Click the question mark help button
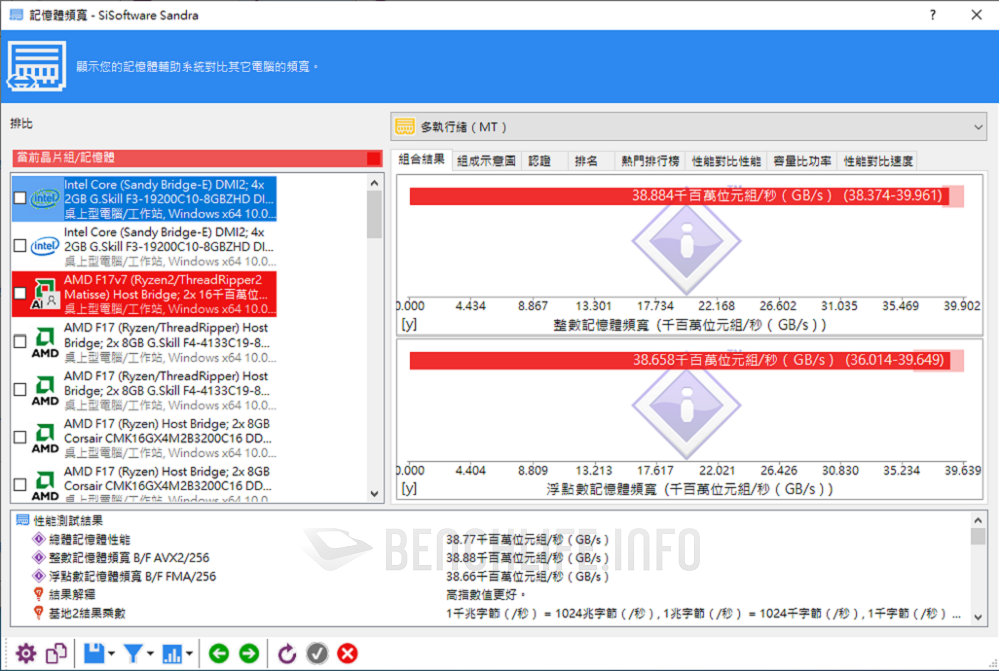This screenshot has height=671, width=1000. coord(932,15)
